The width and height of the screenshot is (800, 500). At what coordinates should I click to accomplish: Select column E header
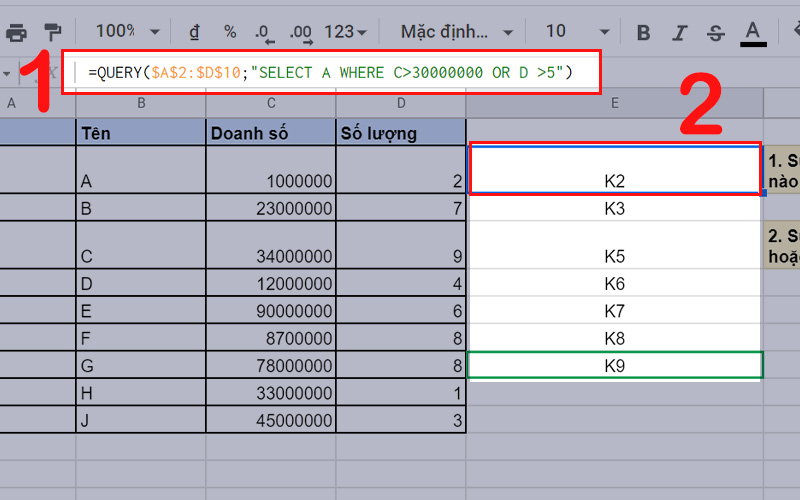tap(614, 103)
